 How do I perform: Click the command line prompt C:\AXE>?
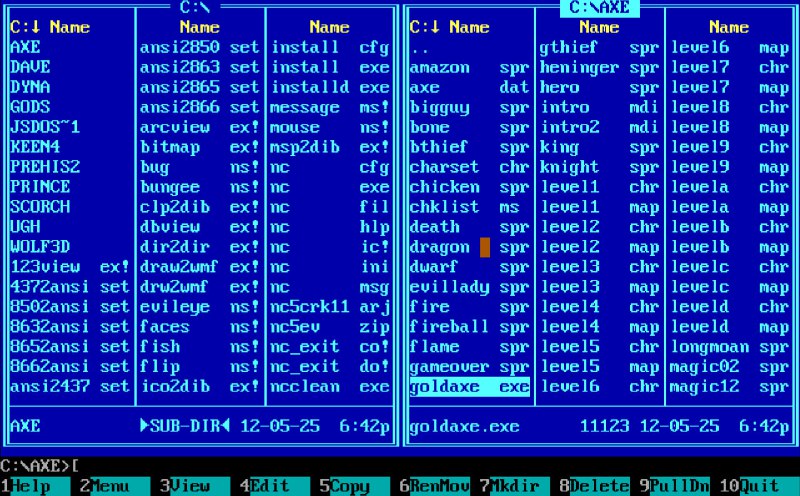pos(35,466)
